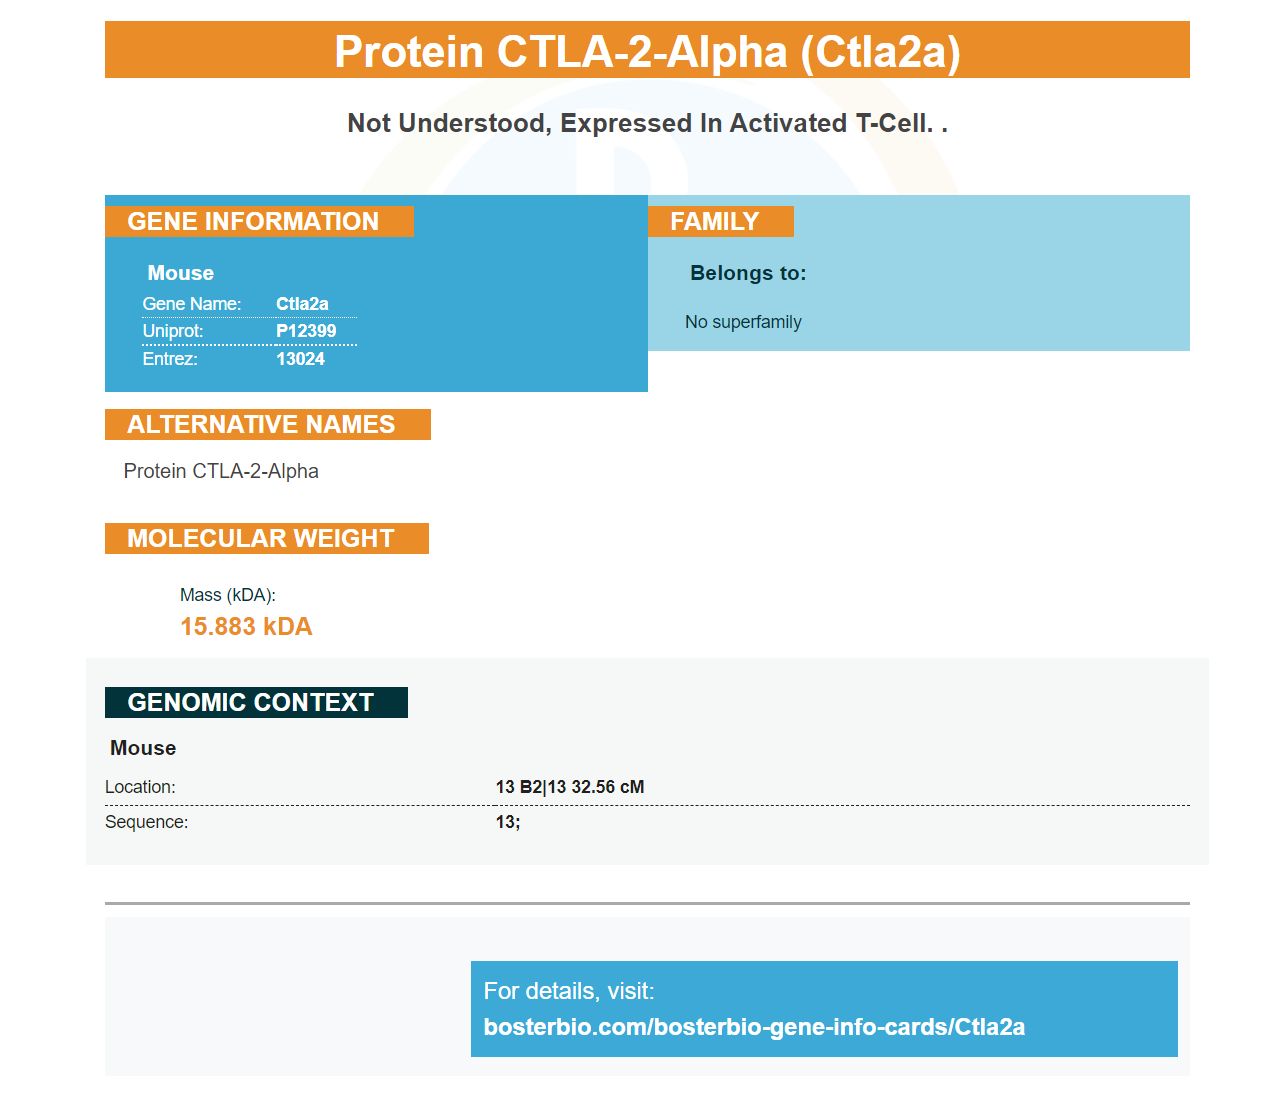Click the Entrez ID 13024
Viewport: 1288px width, 1095px height.
point(300,359)
